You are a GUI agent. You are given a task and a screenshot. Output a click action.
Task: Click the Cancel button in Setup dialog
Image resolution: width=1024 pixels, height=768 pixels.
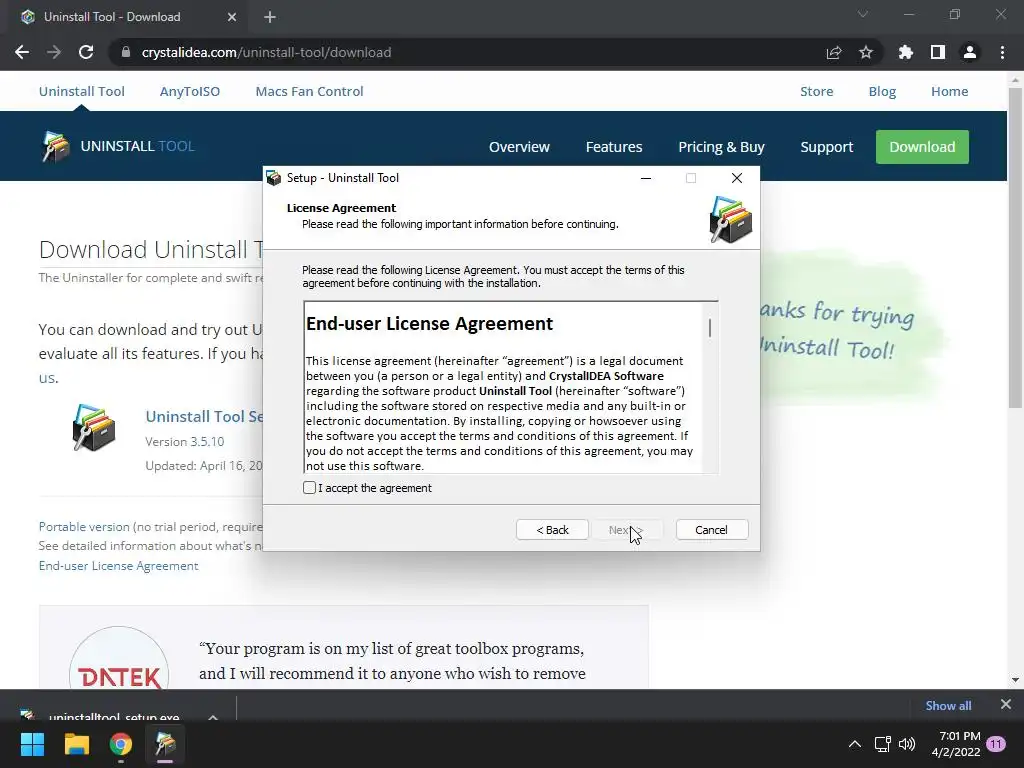point(712,530)
